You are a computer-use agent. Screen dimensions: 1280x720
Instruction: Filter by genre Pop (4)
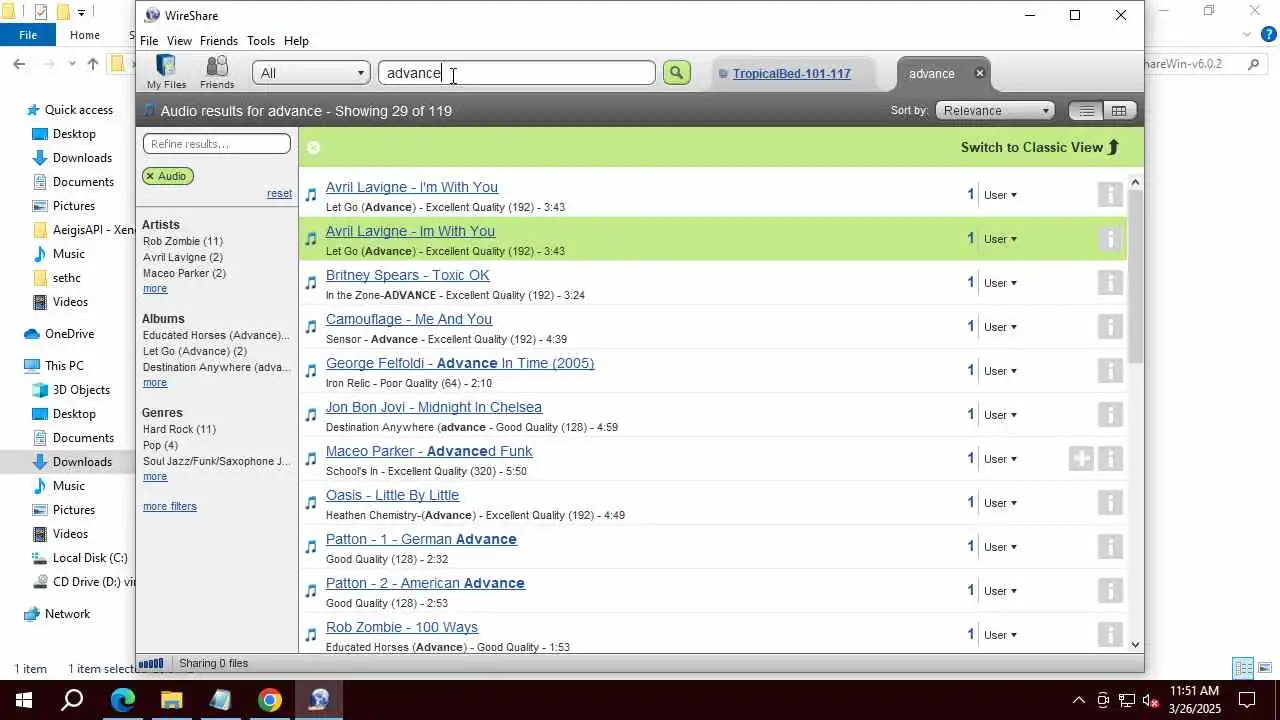tap(160, 445)
